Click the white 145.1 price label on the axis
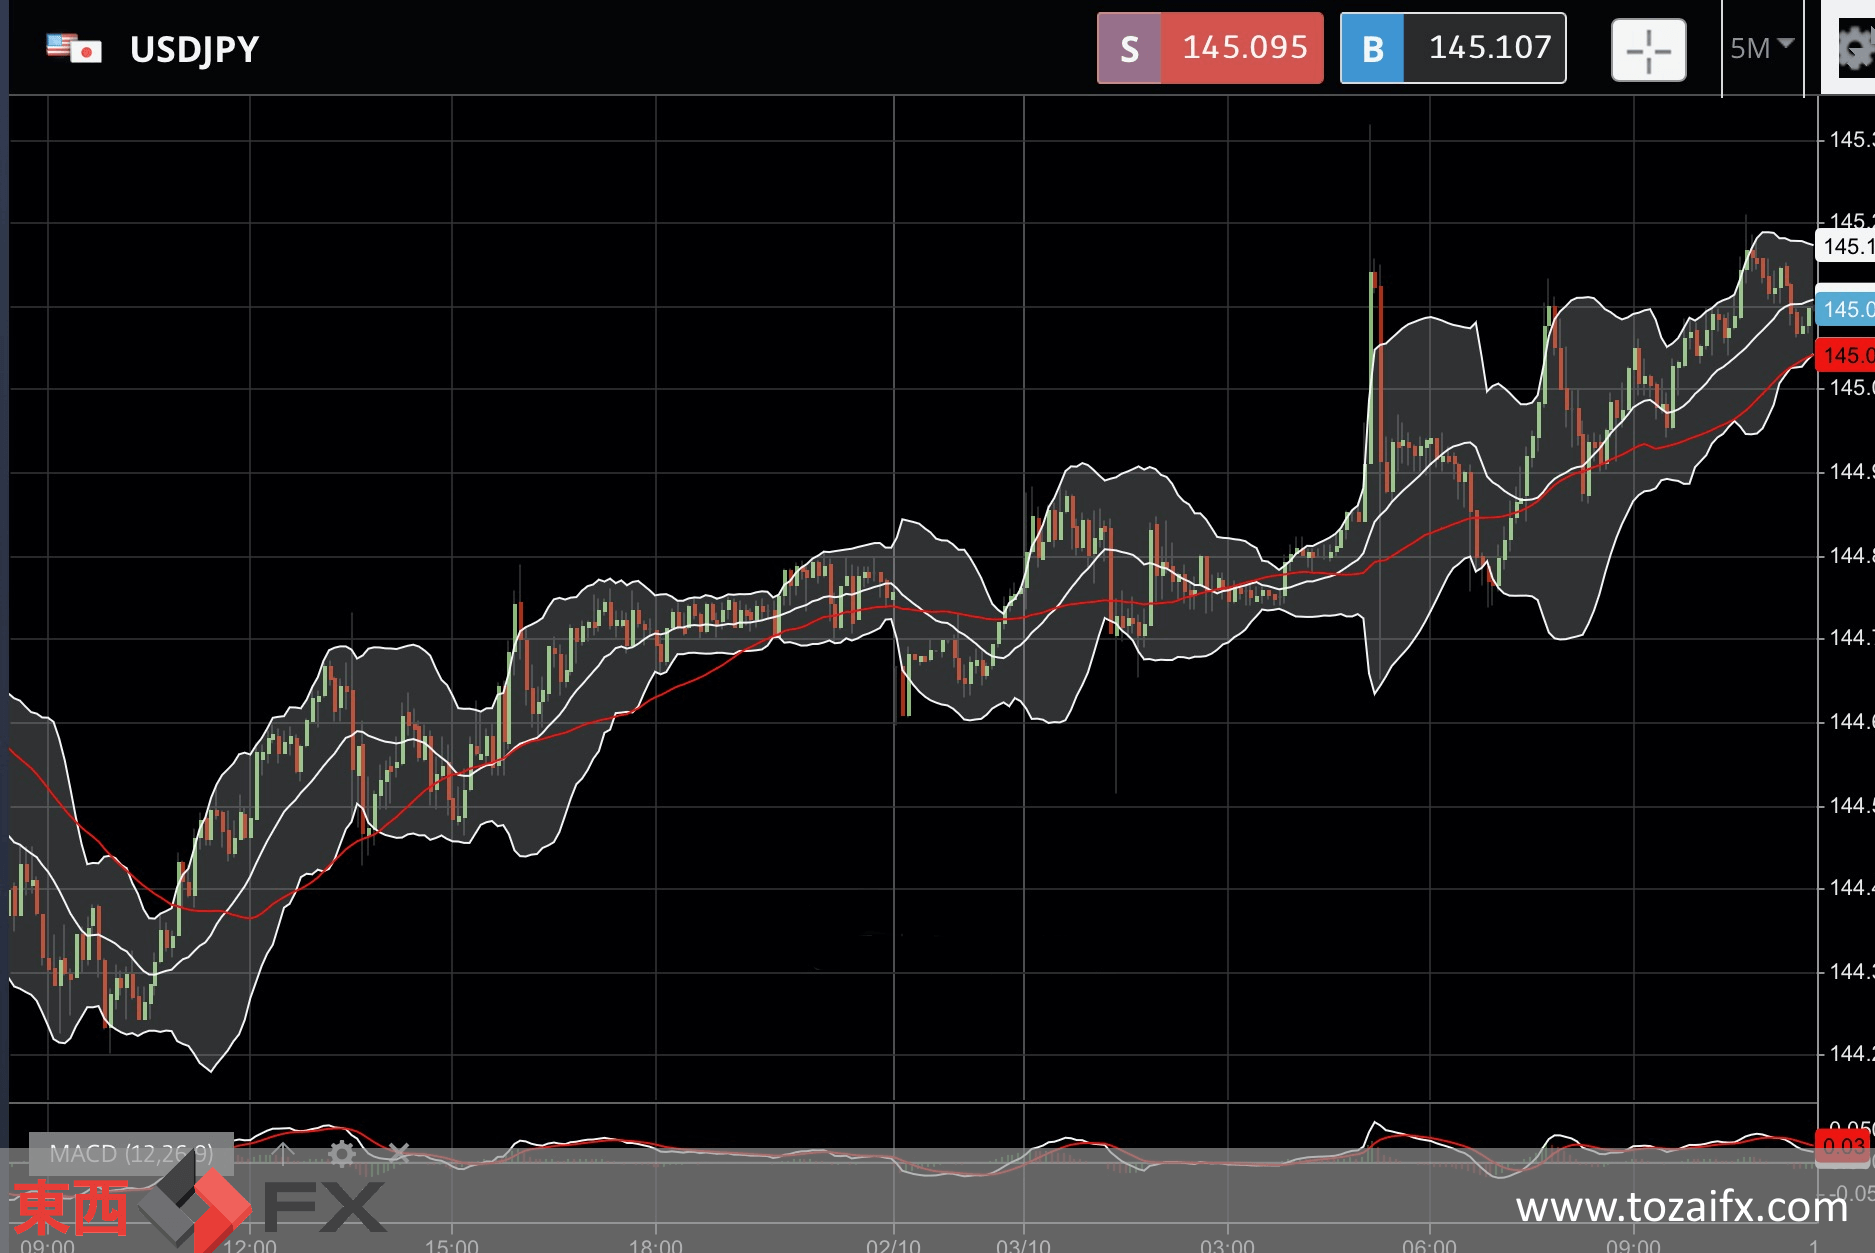This screenshot has width=1875, height=1253. point(1846,246)
